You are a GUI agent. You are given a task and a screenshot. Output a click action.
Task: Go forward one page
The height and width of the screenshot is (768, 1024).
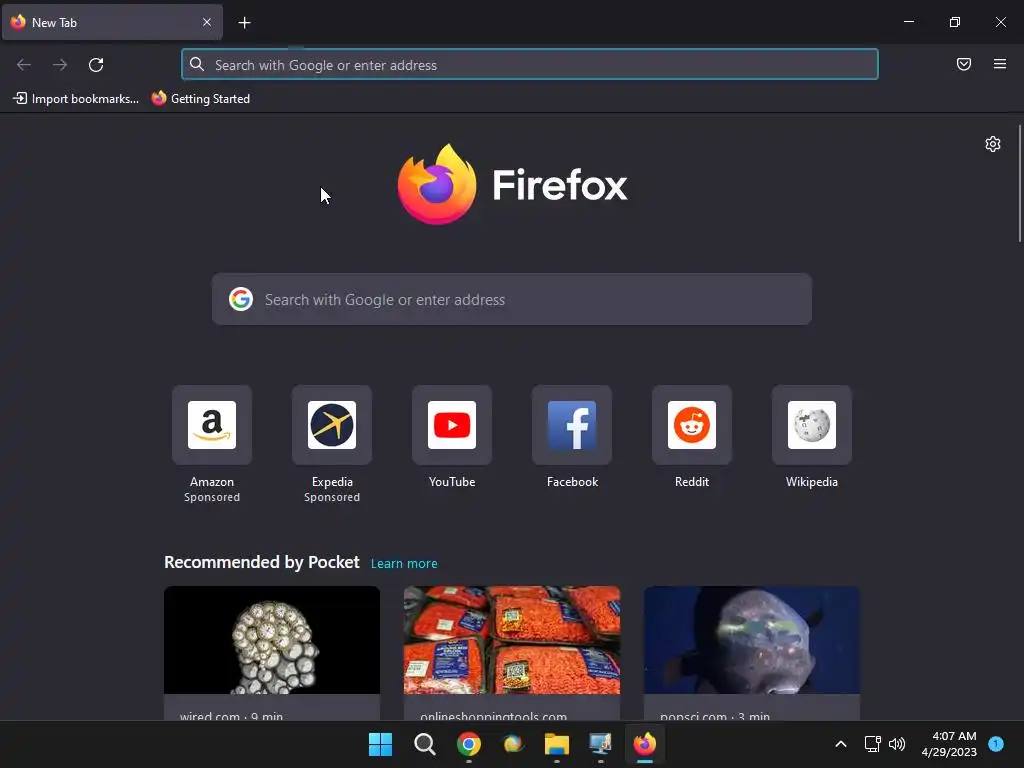click(x=60, y=65)
